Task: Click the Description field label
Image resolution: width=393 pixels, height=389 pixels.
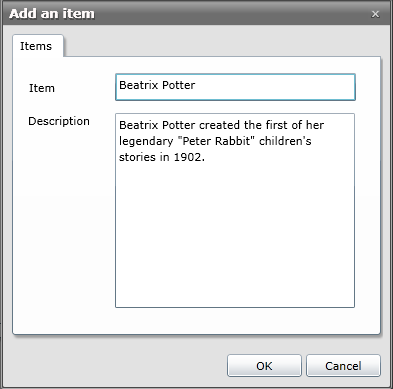Action: [x=59, y=121]
